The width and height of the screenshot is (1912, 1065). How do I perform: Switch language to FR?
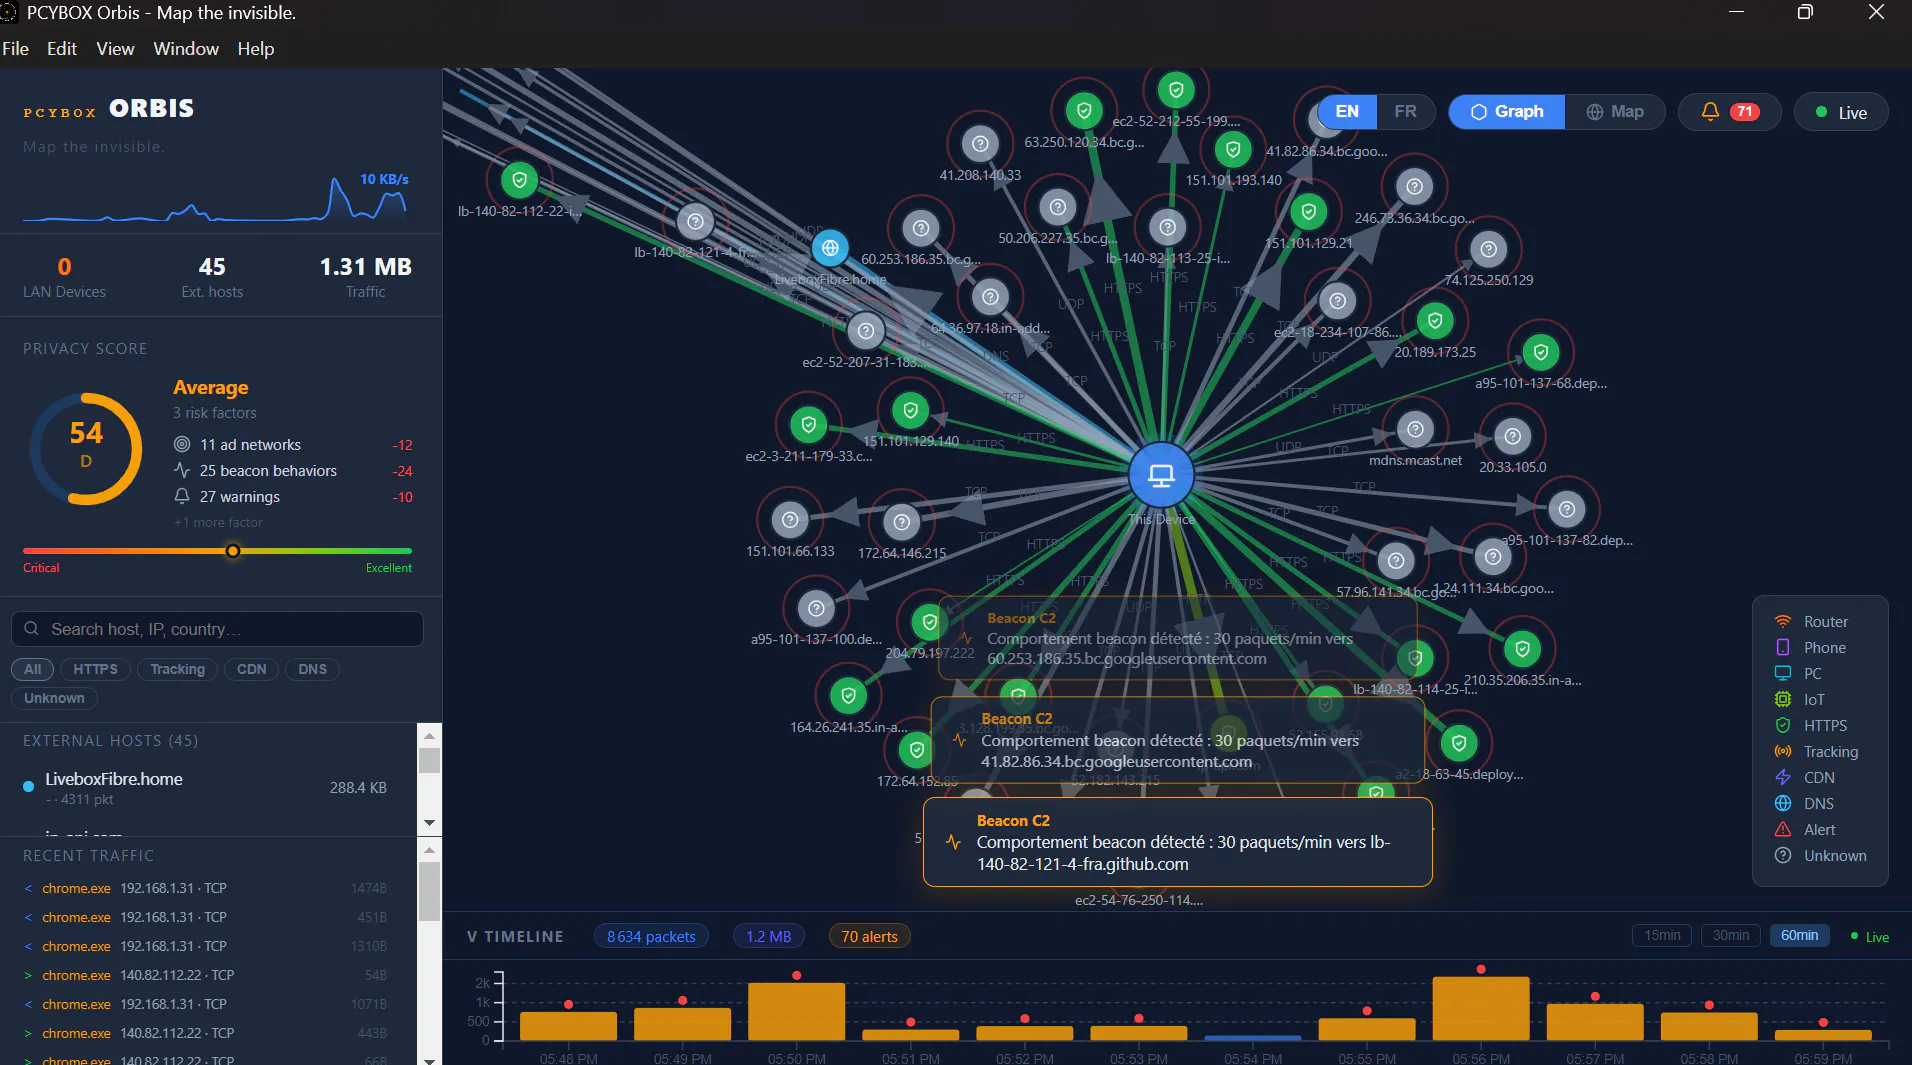[x=1405, y=112]
